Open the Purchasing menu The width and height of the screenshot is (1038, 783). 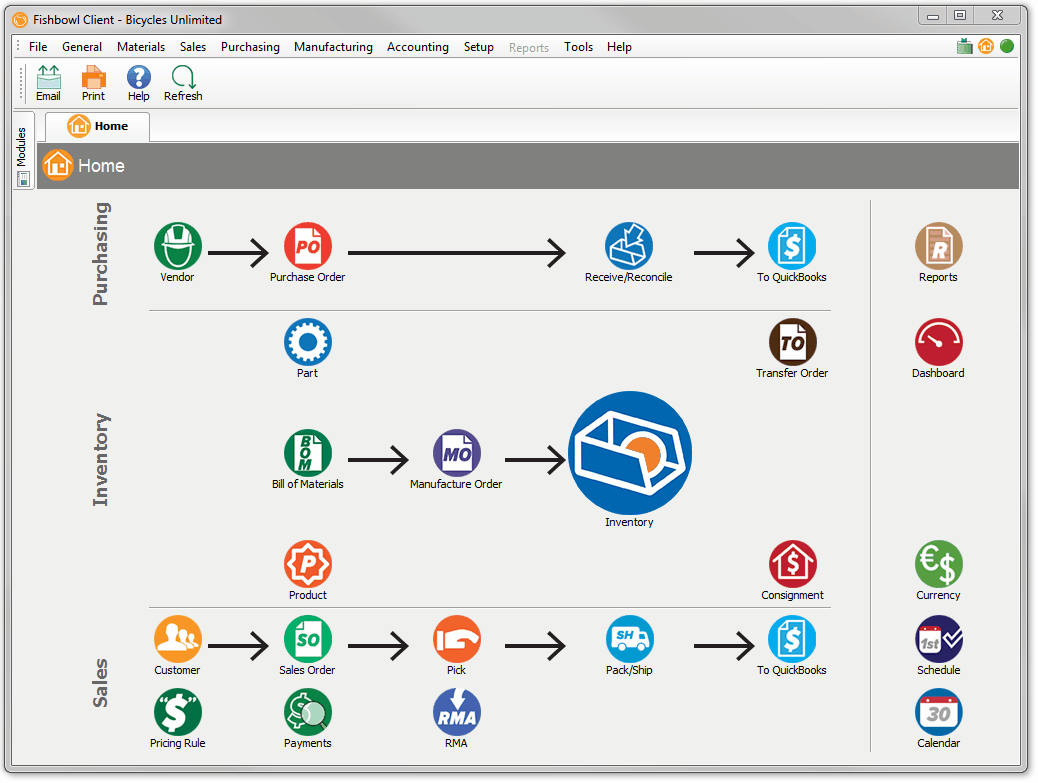pos(250,47)
